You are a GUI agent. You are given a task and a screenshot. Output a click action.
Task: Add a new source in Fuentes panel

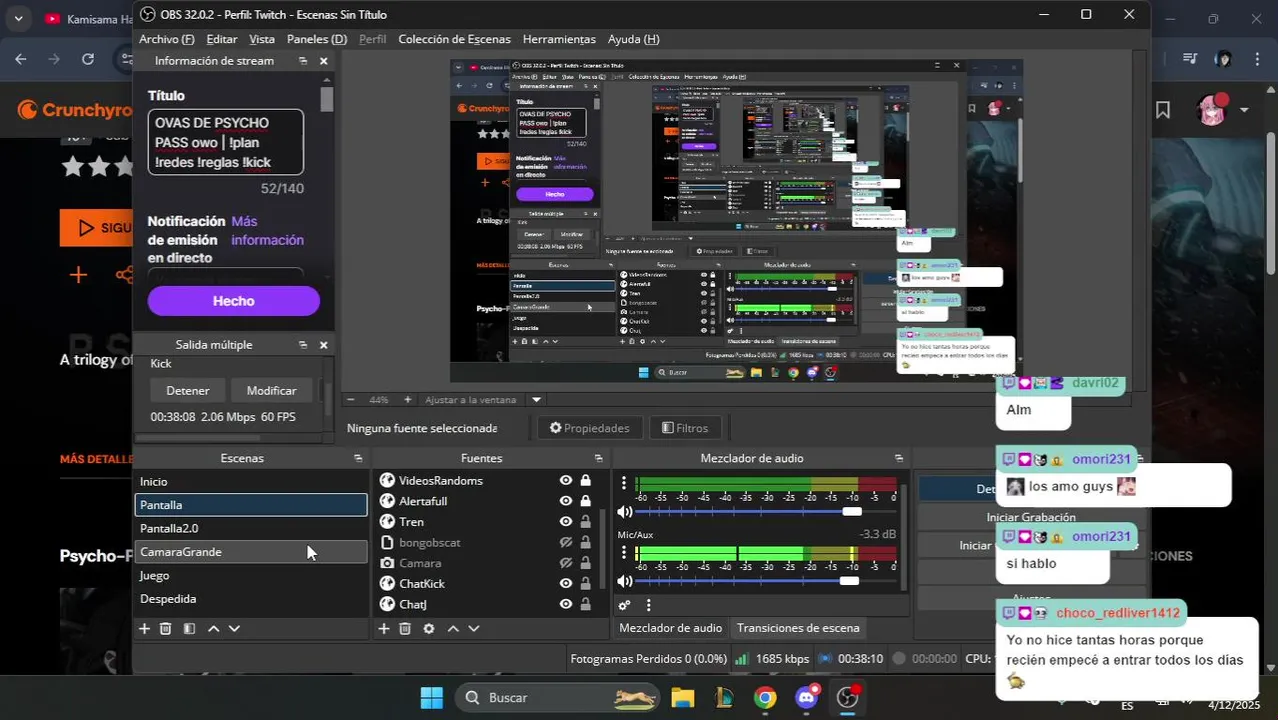[383, 629]
